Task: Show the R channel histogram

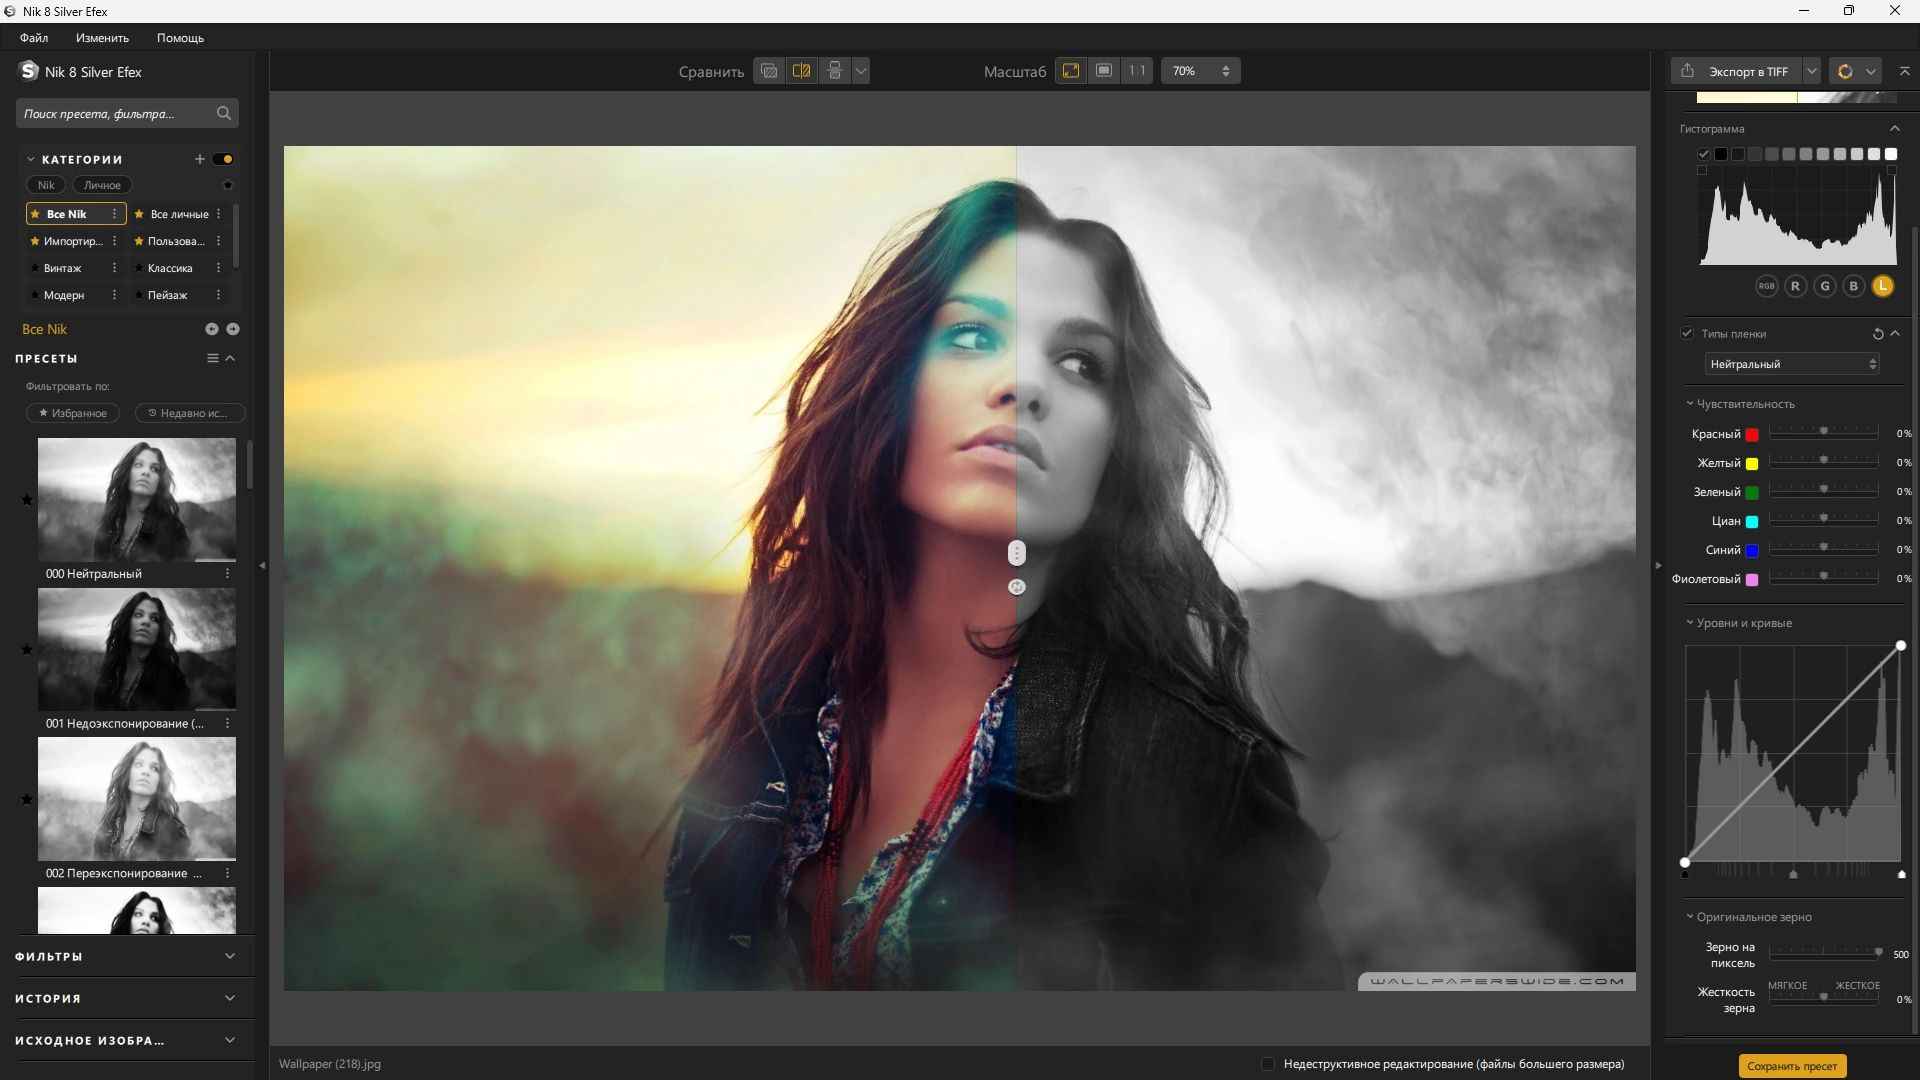Action: click(1796, 286)
